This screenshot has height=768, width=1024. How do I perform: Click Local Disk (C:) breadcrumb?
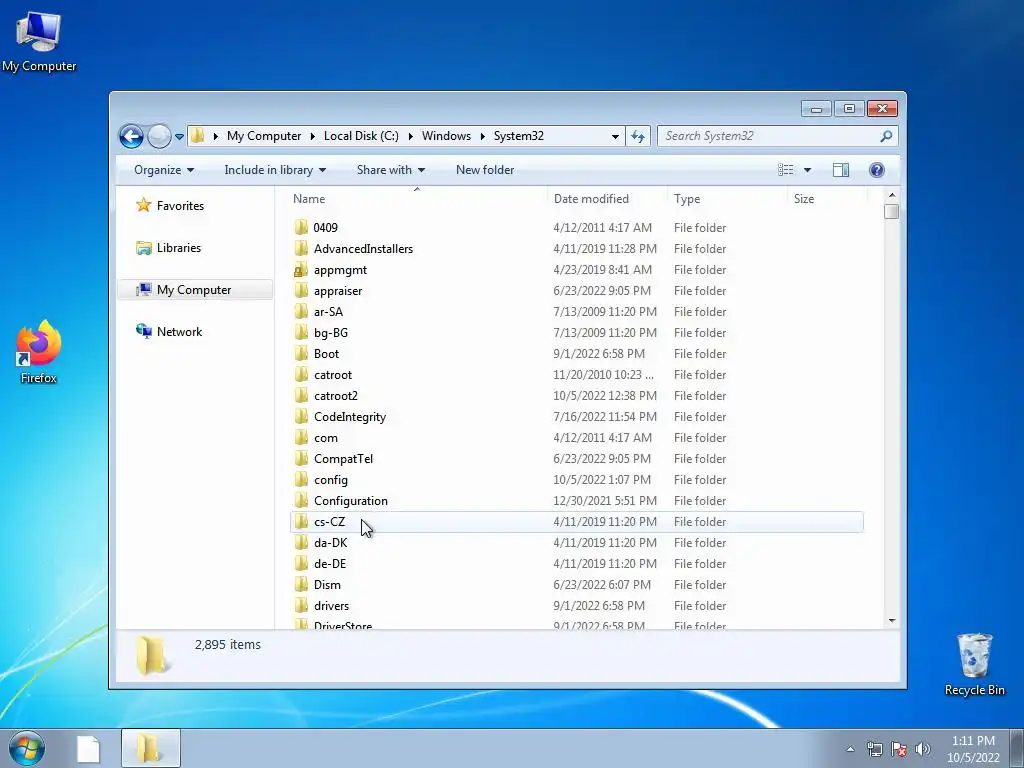361,136
